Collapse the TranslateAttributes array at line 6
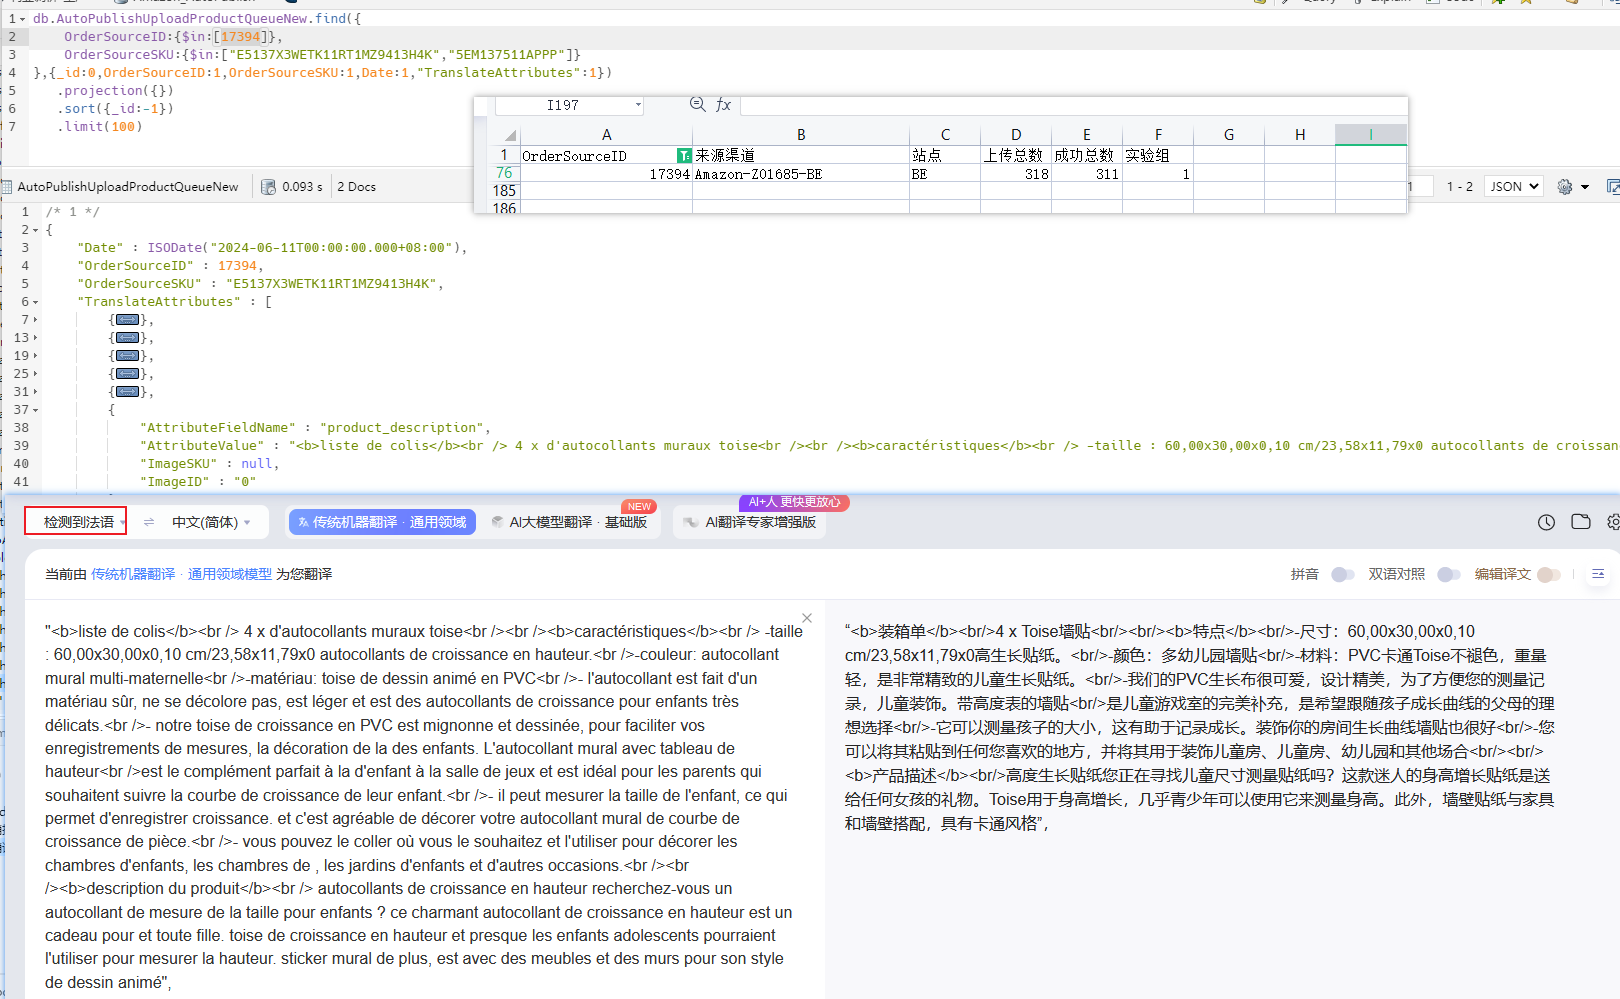 (x=36, y=302)
